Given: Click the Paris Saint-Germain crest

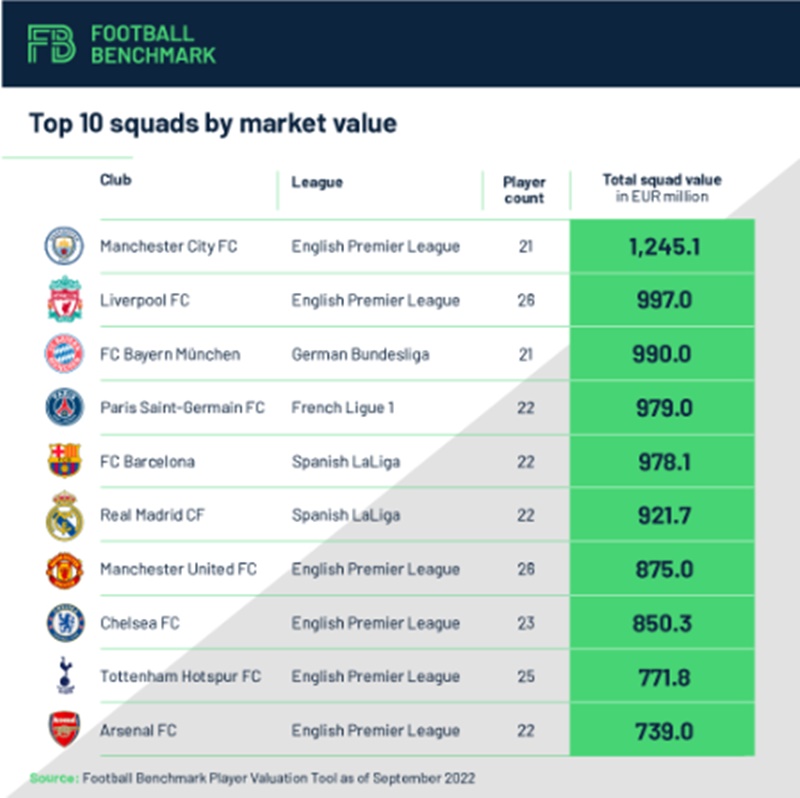Looking at the screenshot, I should [x=64, y=408].
